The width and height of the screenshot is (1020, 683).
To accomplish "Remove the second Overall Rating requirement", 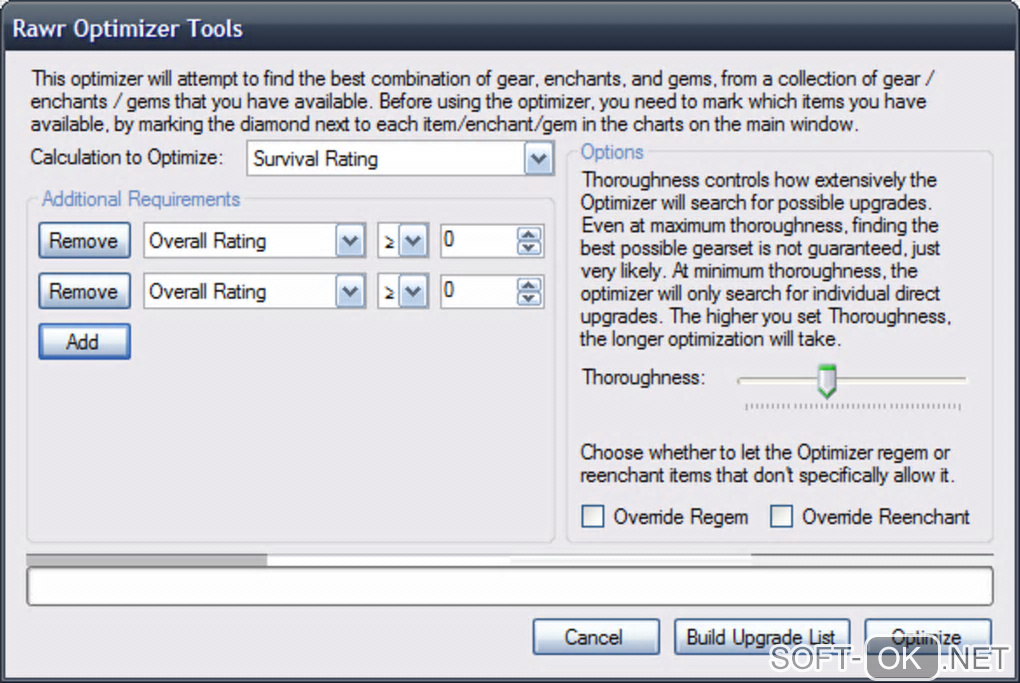I will pyautogui.click(x=84, y=291).
